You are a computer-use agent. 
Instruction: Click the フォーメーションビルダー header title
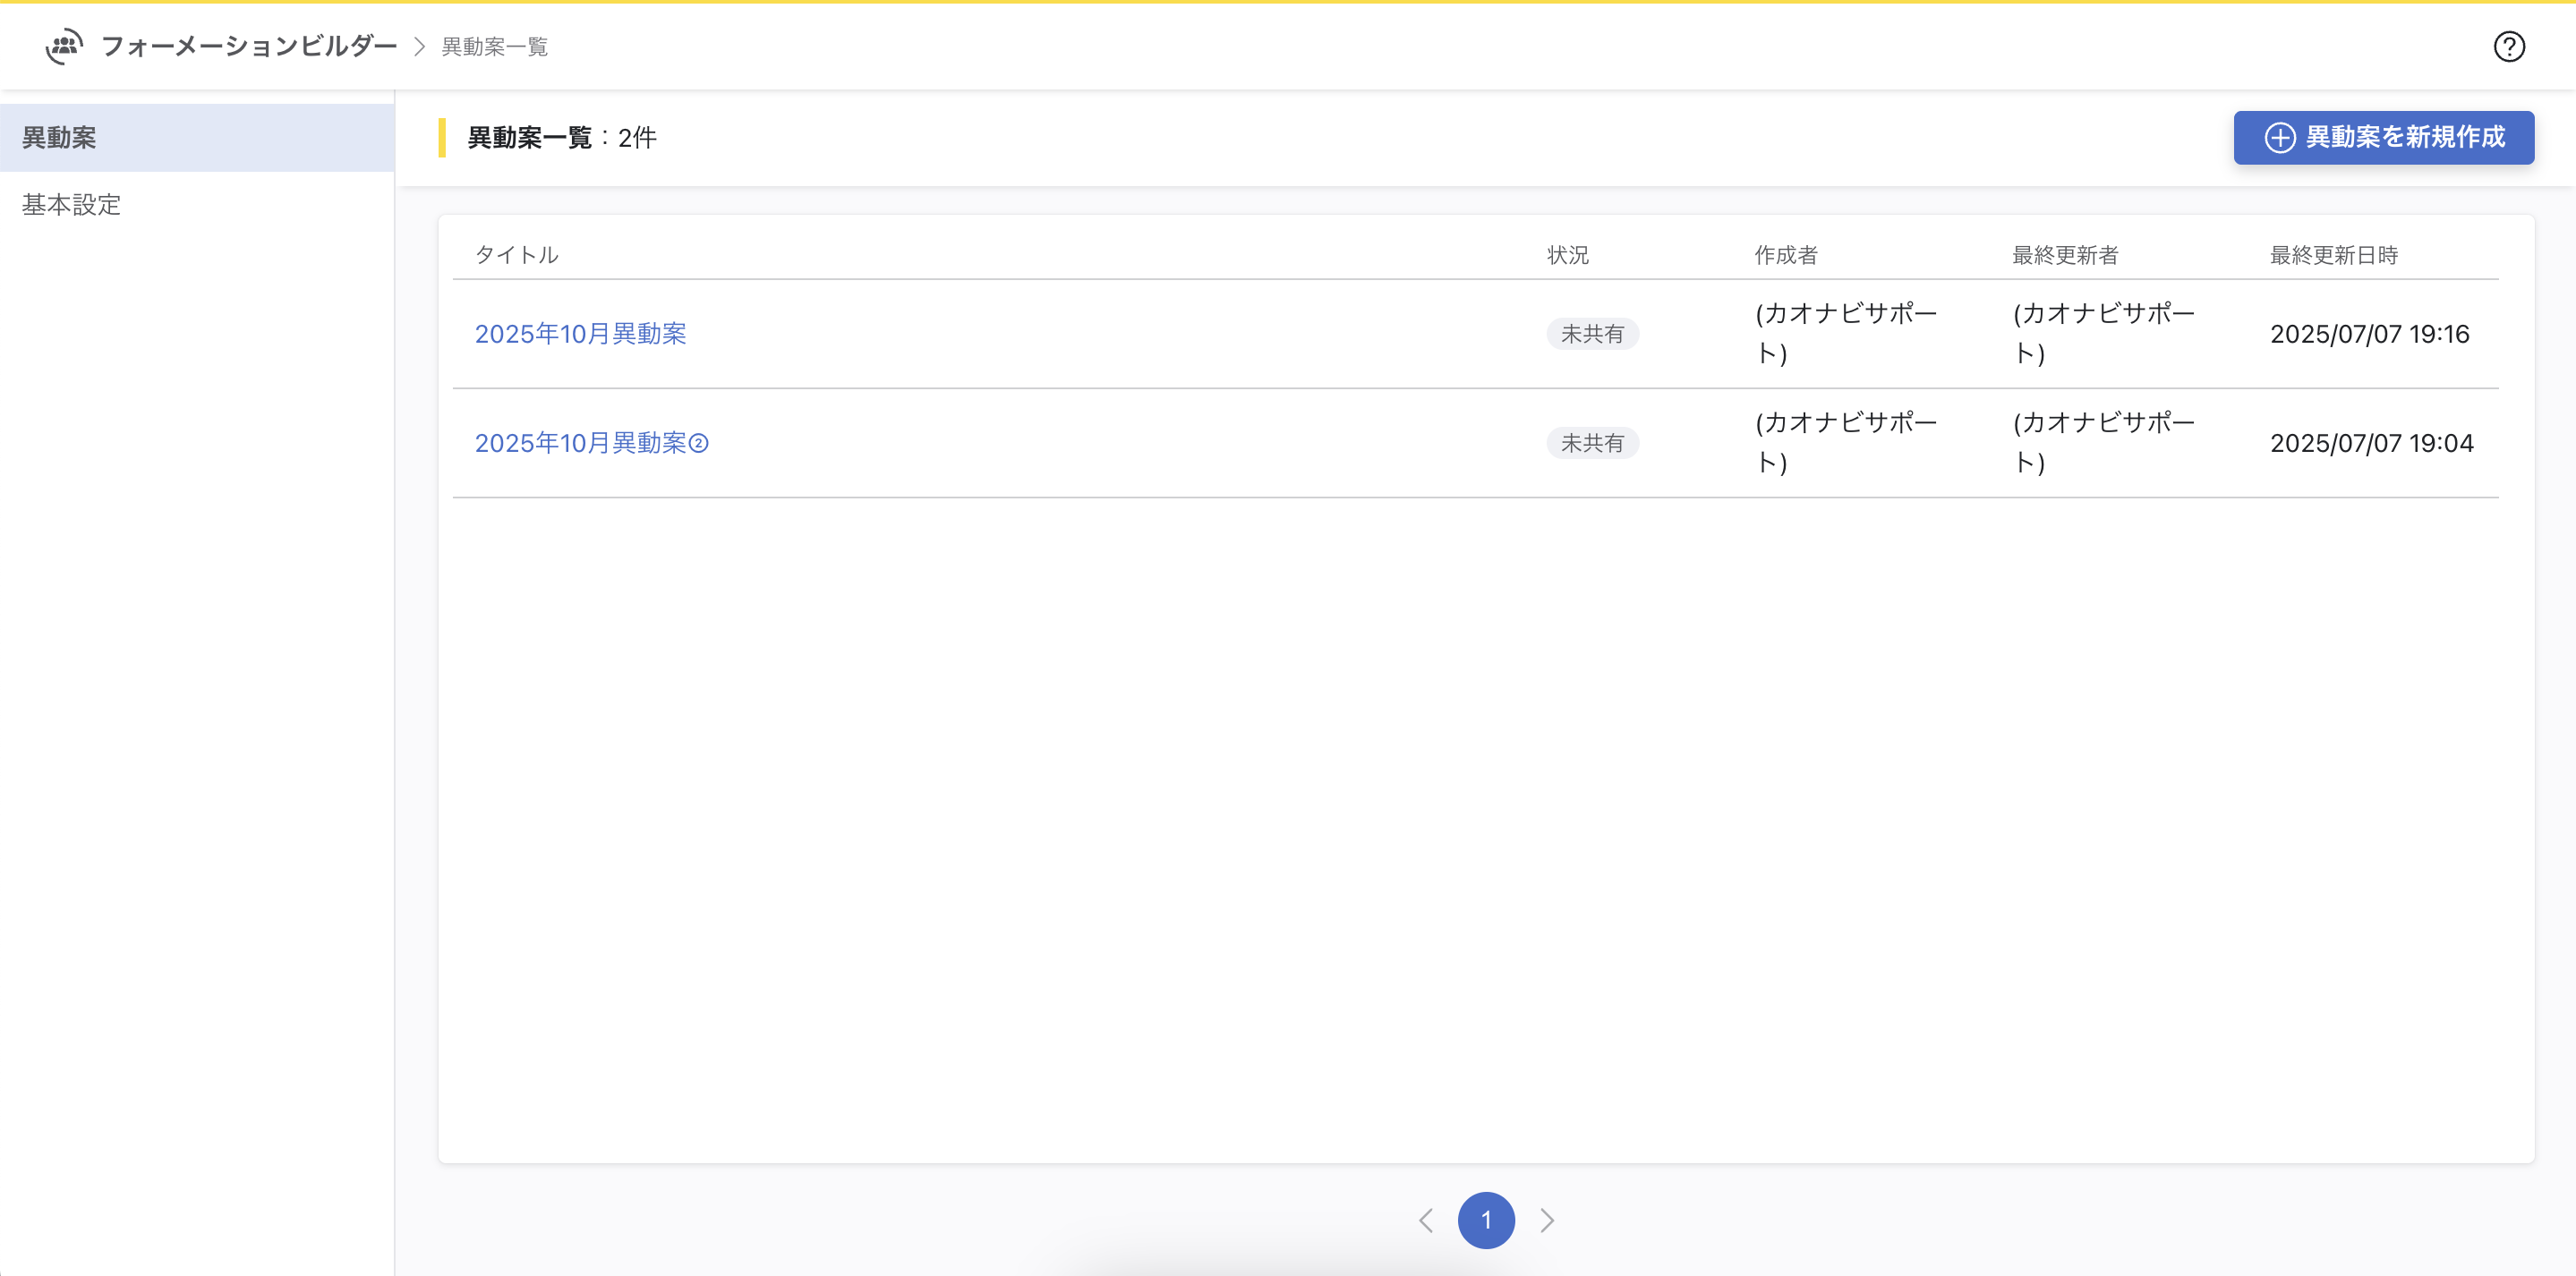pyautogui.click(x=249, y=46)
